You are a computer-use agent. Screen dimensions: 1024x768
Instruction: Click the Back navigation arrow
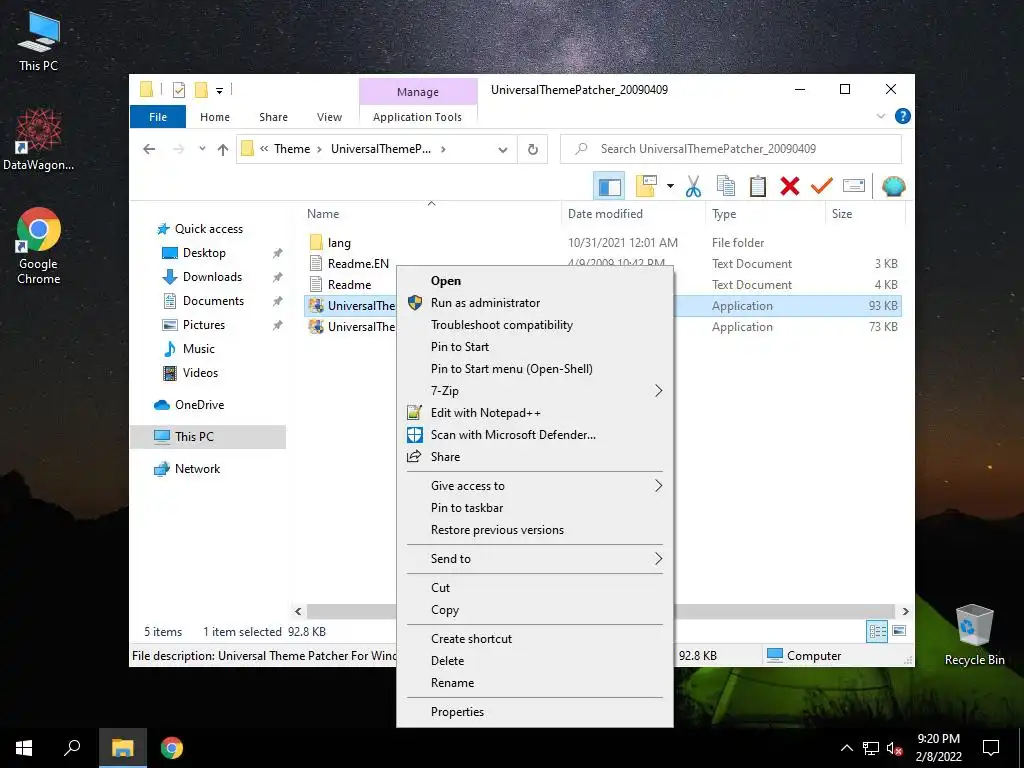click(x=149, y=149)
